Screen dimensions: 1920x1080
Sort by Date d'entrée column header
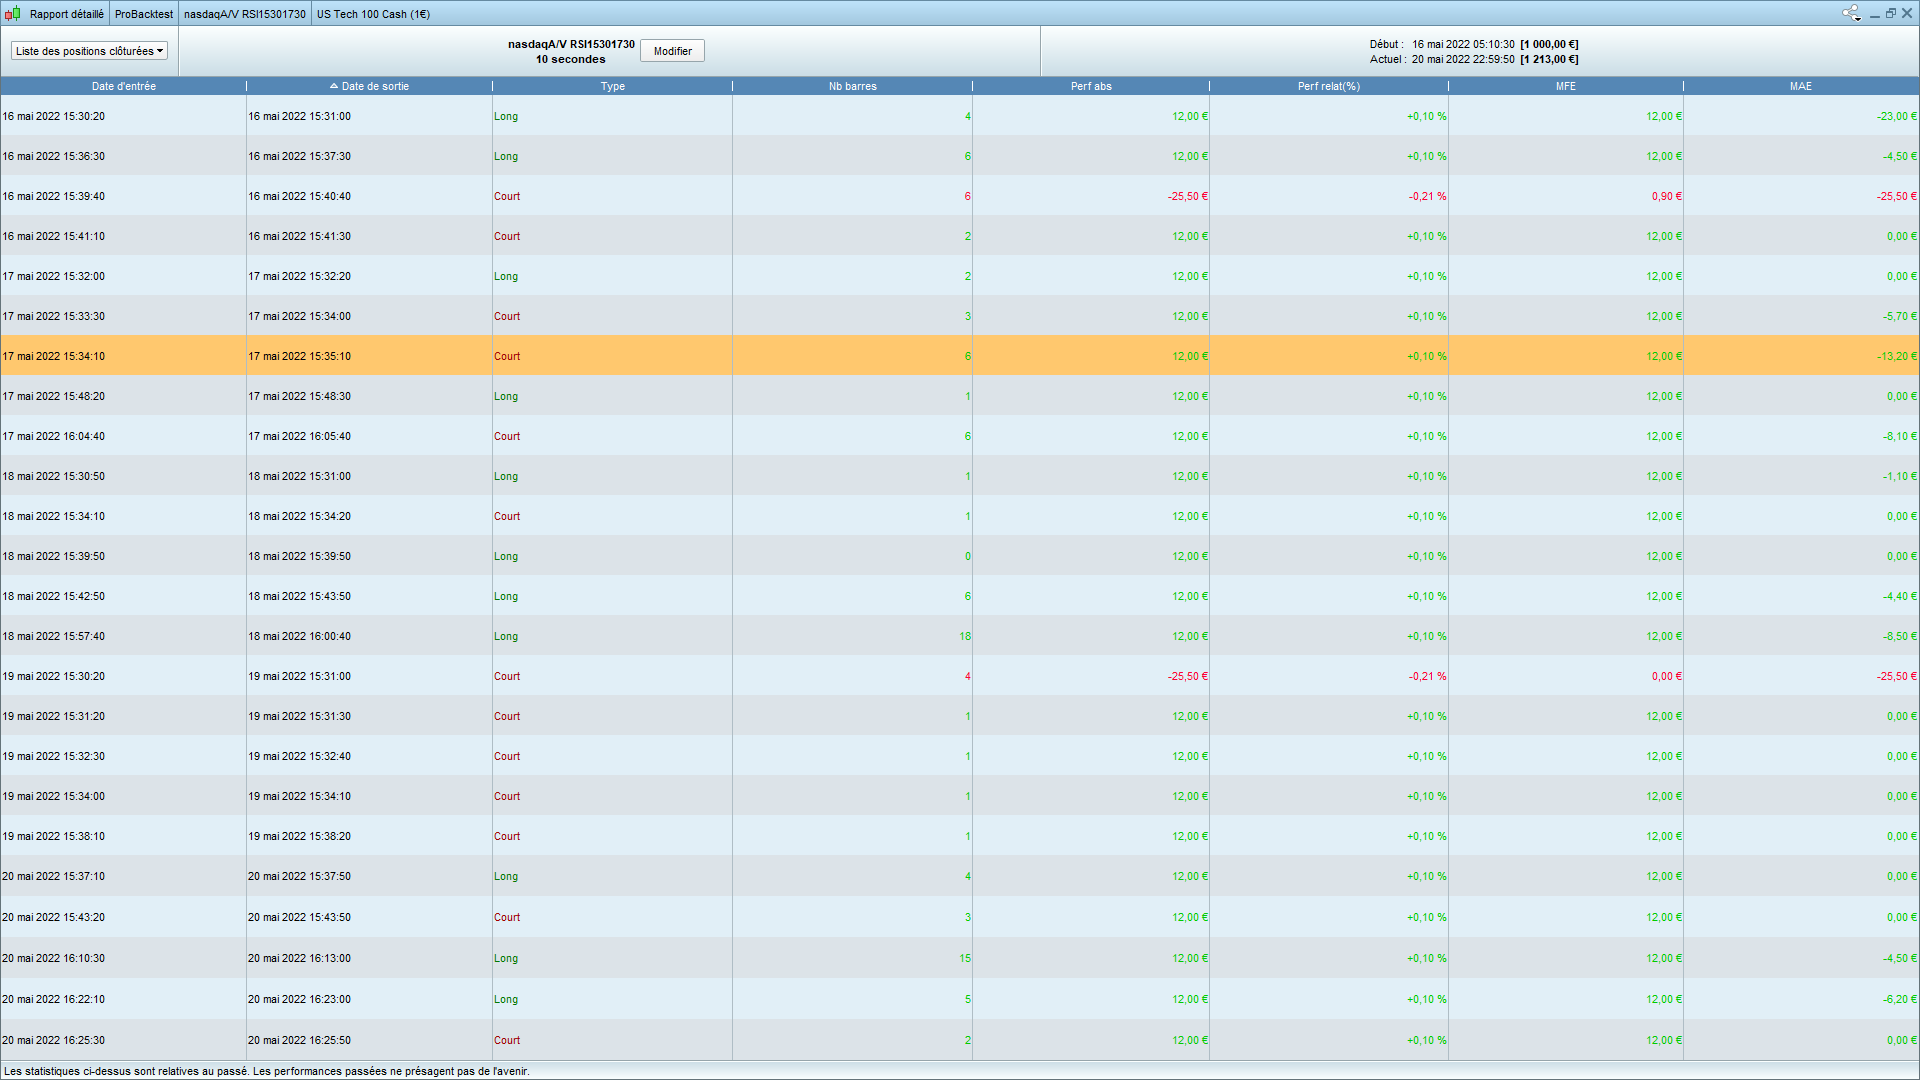(x=123, y=86)
